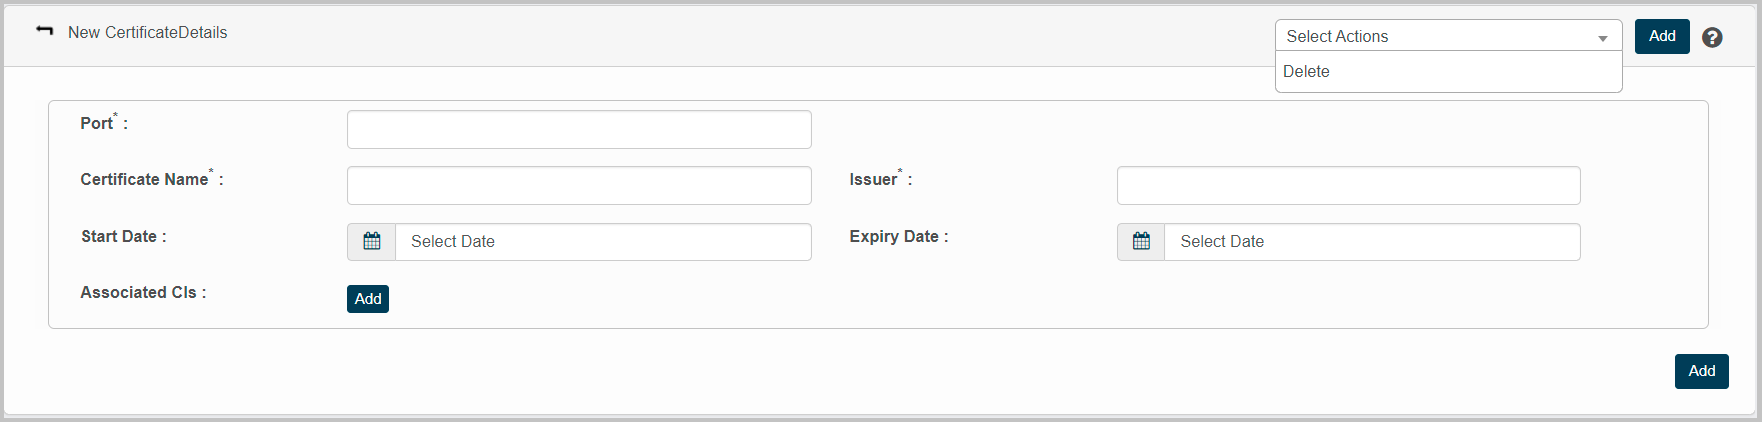Open the Start Date calendar icon
This screenshot has height=422, width=1762.
coord(372,242)
